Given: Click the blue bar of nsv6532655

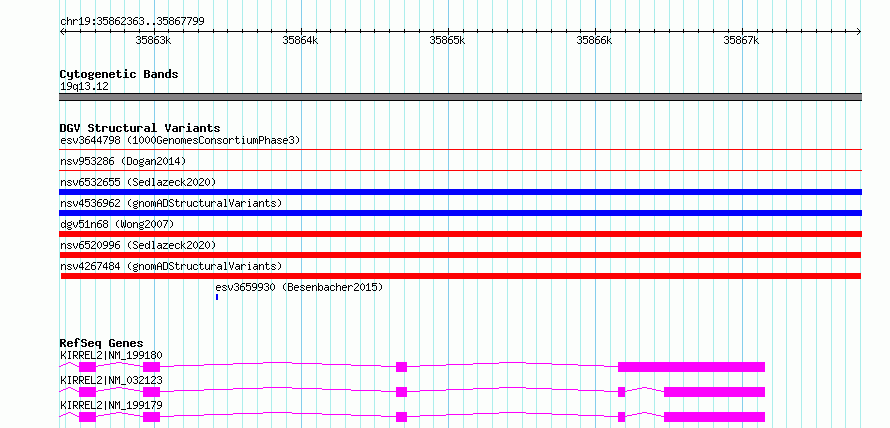Looking at the screenshot, I should click(460, 192).
